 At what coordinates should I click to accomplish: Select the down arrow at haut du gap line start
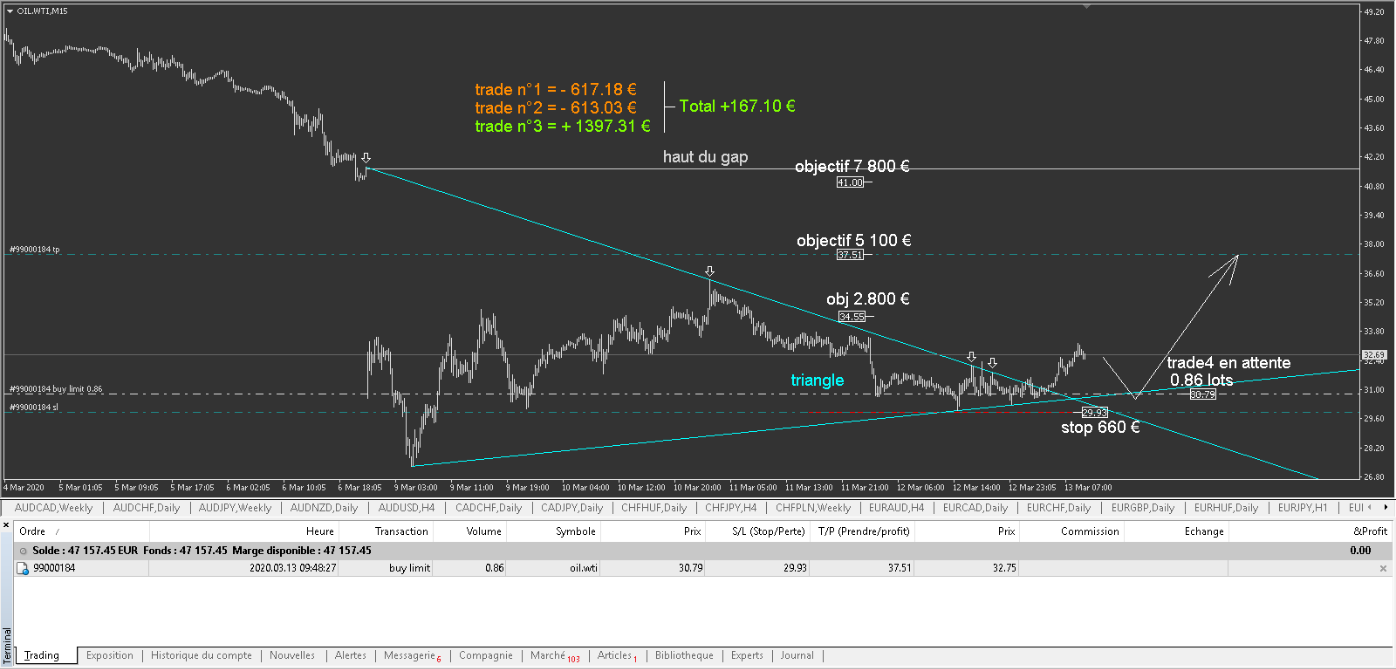tap(366, 158)
